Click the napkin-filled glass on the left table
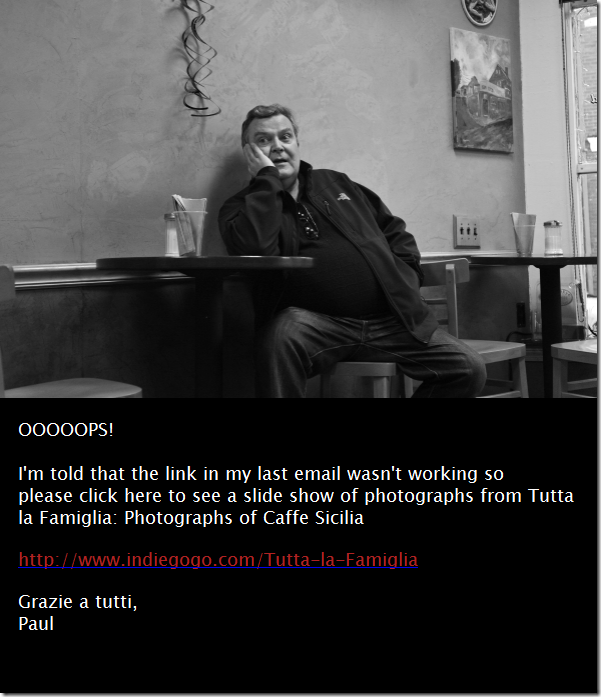601x697 pixels. pyautogui.click(x=190, y=226)
